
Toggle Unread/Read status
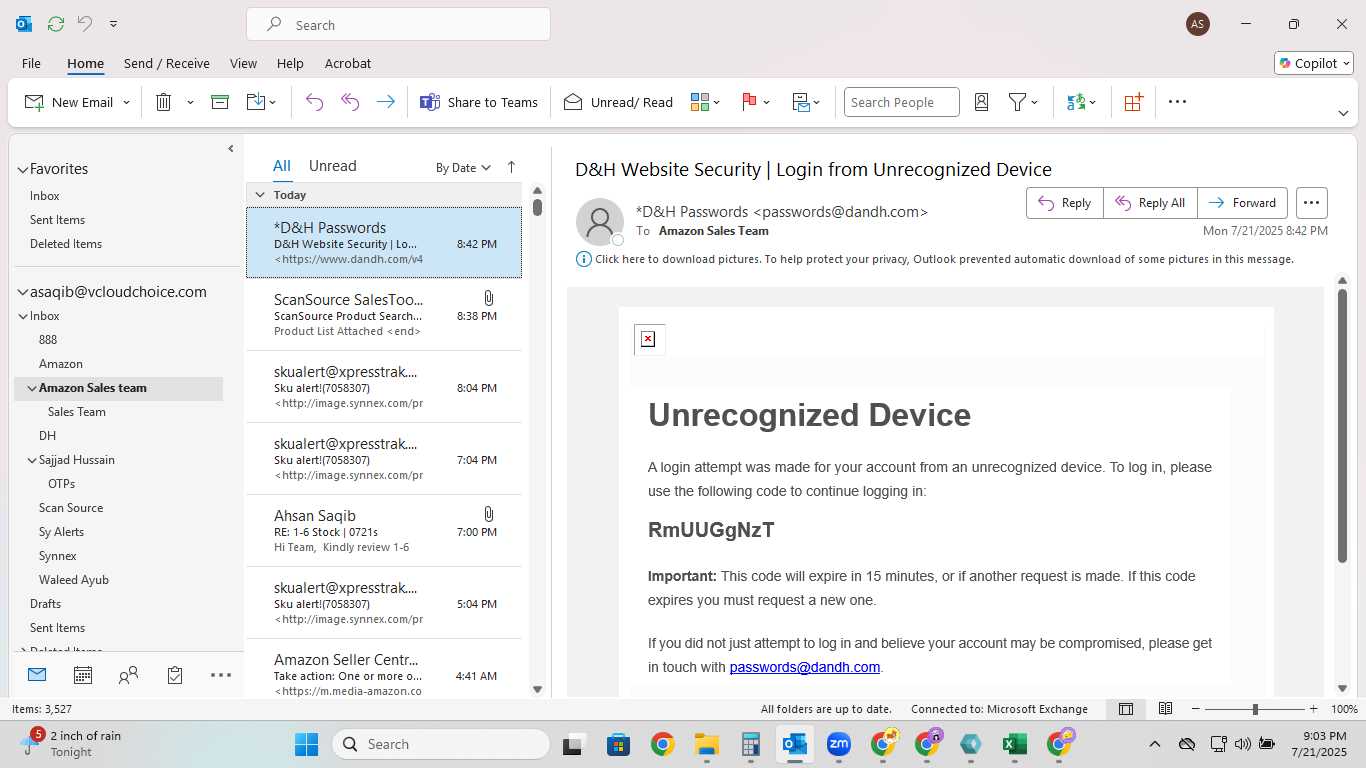[x=618, y=102]
